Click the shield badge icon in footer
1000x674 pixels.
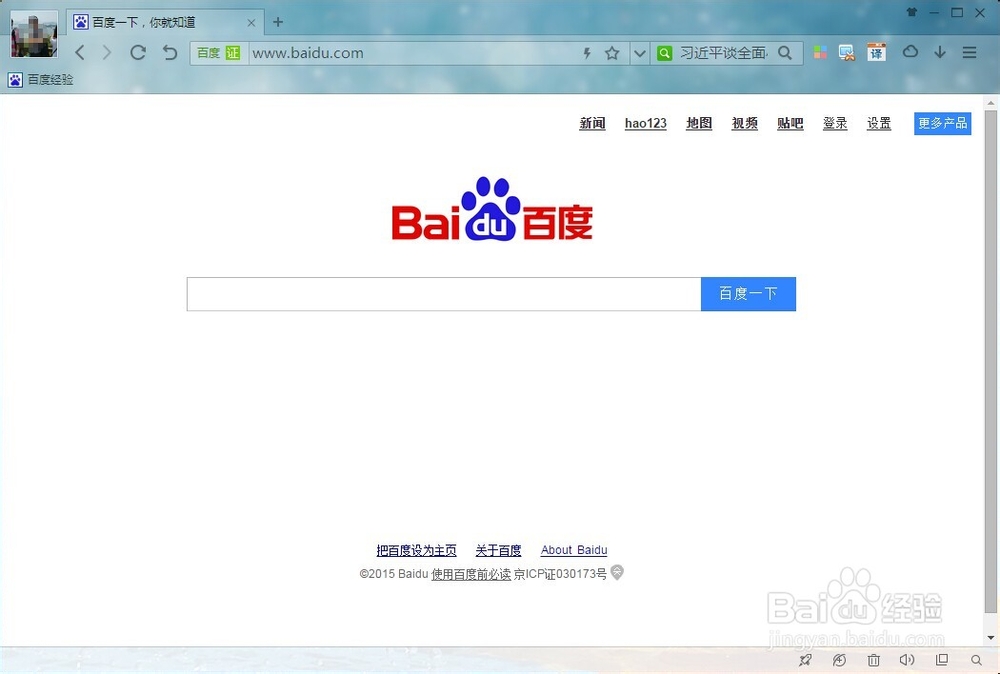pyautogui.click(x=617, y=572)
